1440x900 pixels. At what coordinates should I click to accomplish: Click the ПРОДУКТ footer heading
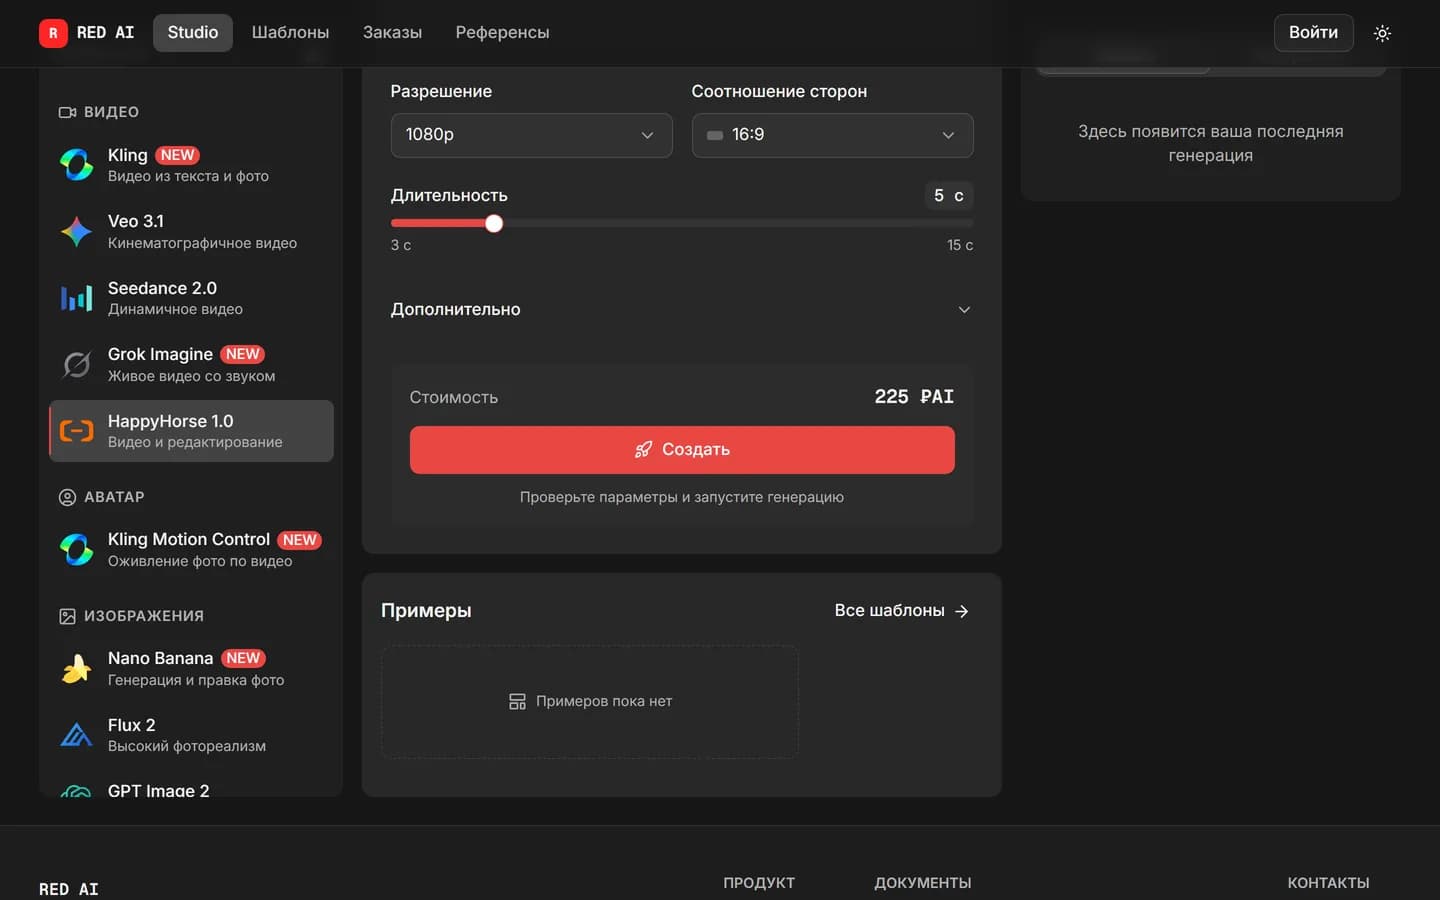(759, 883)
